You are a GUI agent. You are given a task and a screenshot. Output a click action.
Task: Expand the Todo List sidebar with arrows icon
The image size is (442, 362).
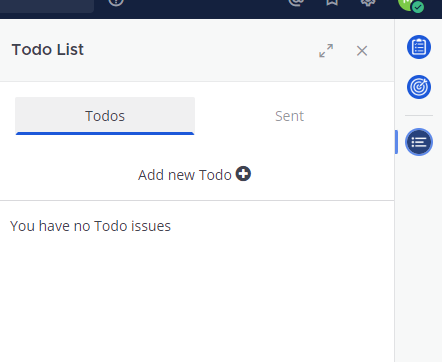[x=326, y=51]
